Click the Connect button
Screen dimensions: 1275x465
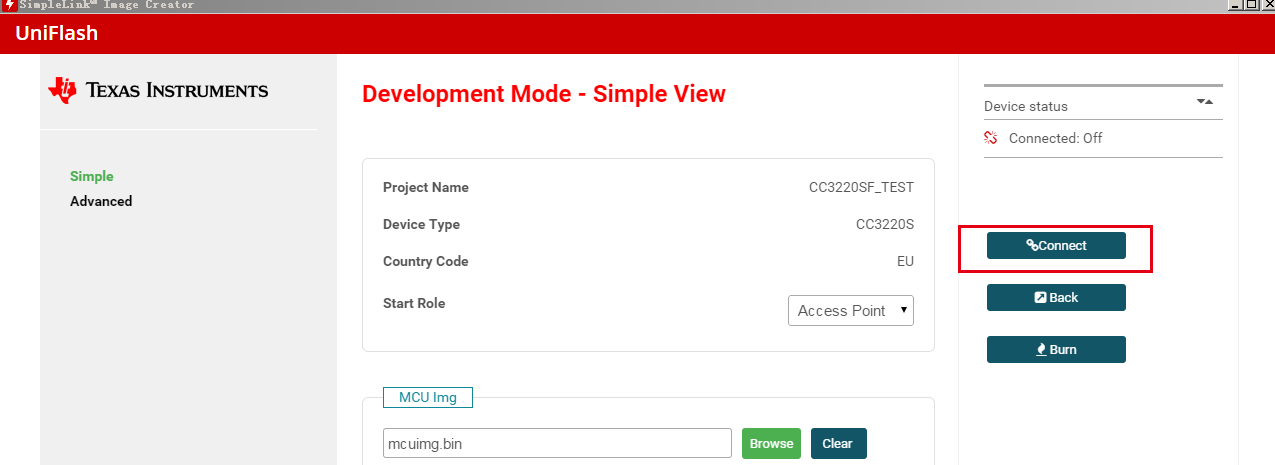1056,245
